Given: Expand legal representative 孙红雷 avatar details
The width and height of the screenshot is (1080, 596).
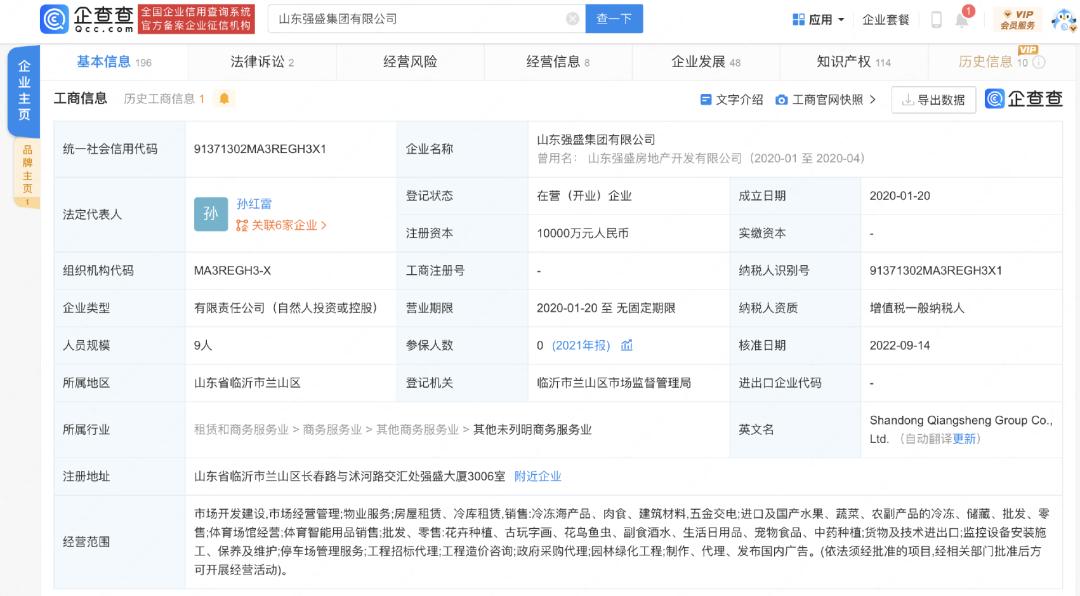Looking at the screenshot, I should click(x=210, y=214).
